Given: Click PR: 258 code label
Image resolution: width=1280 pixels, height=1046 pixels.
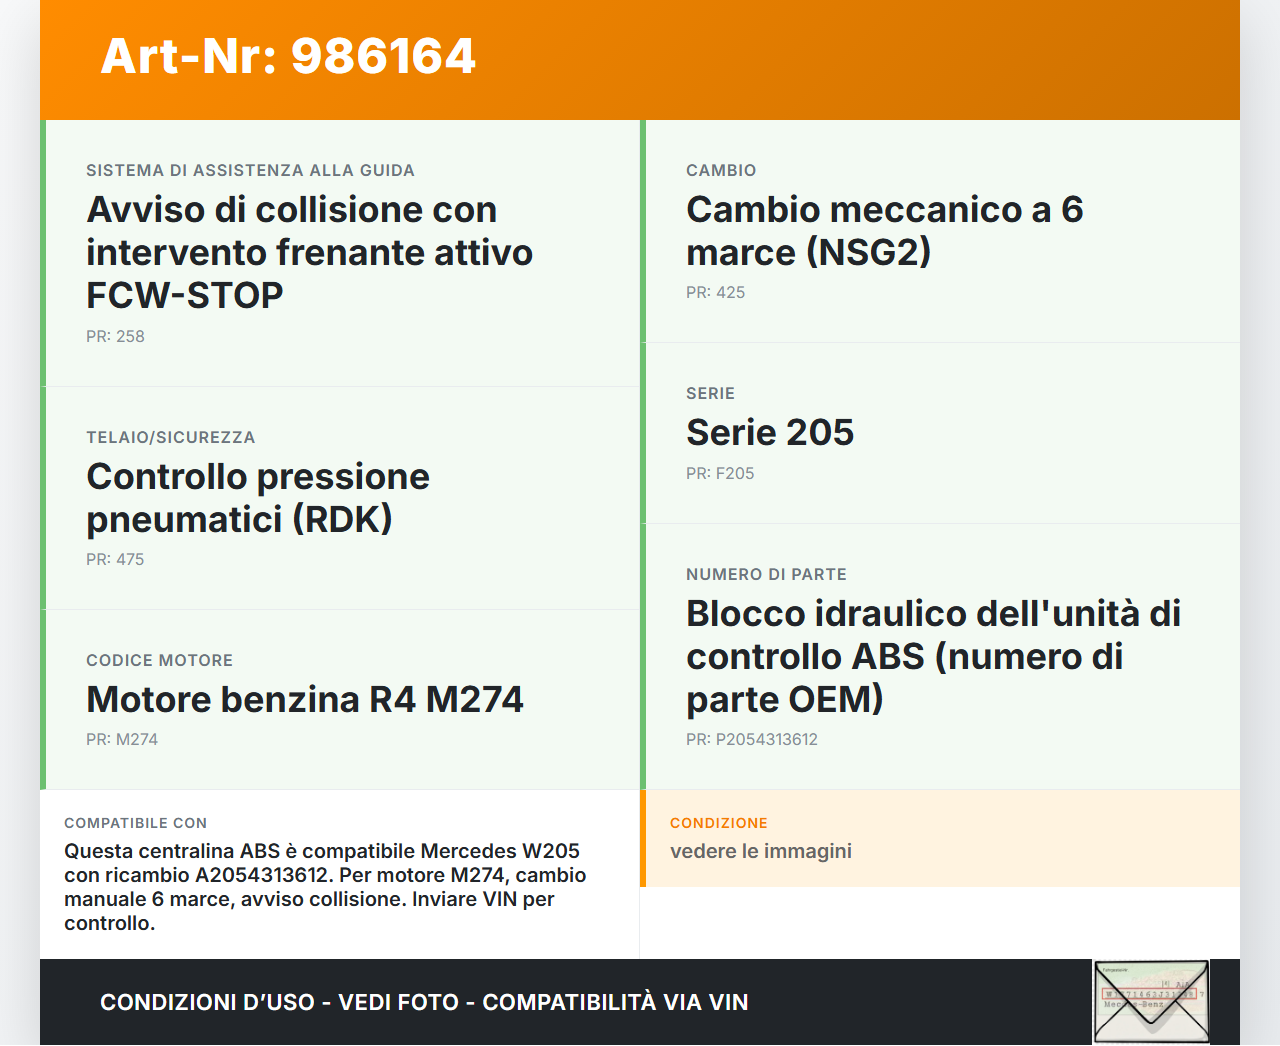Looking at the screenshot, I should pyautogui.click(x=115, y=337).
